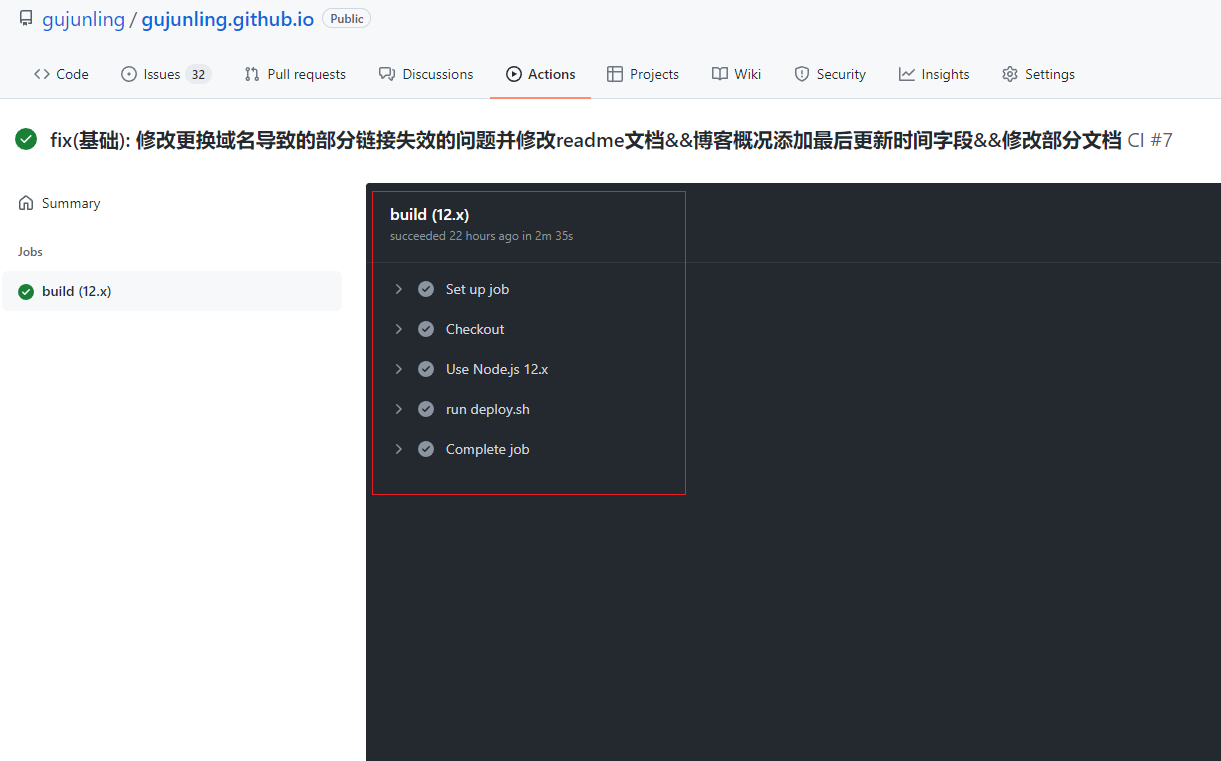Click the green success checkmark beside the commit title
1221x761 pixels.
pyautogui.click(x=26, y=139)
